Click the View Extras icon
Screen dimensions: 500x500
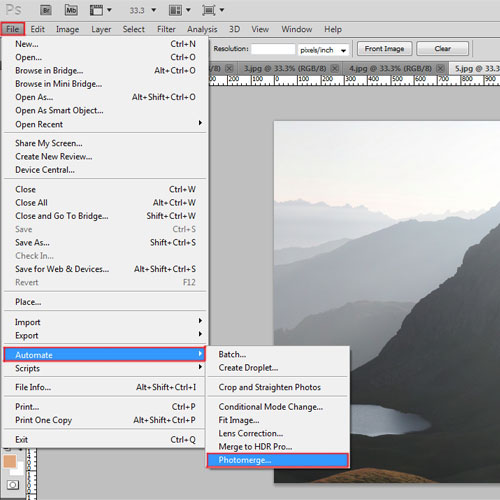(96, 10)
